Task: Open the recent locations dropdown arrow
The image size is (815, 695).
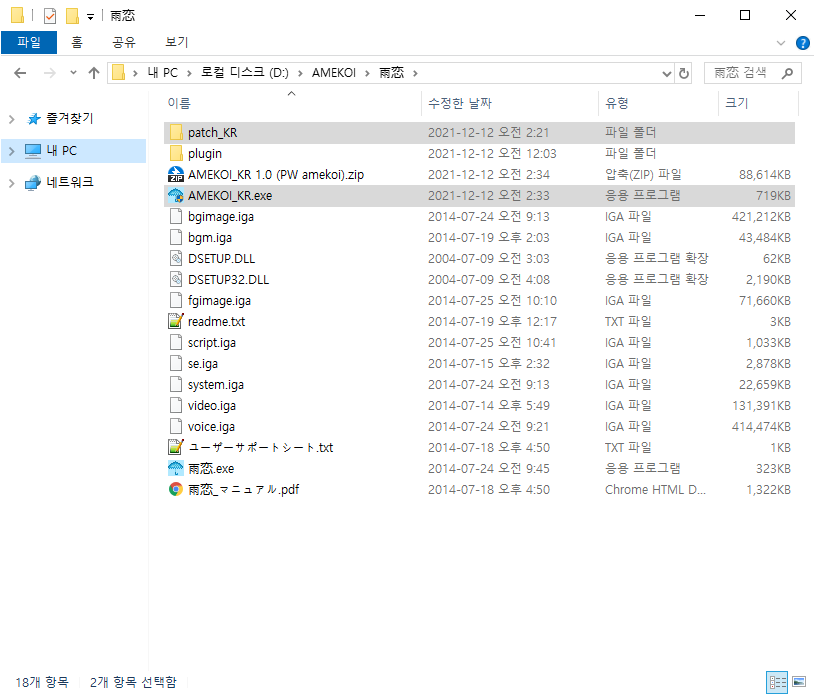Action: tap(73, 73)
